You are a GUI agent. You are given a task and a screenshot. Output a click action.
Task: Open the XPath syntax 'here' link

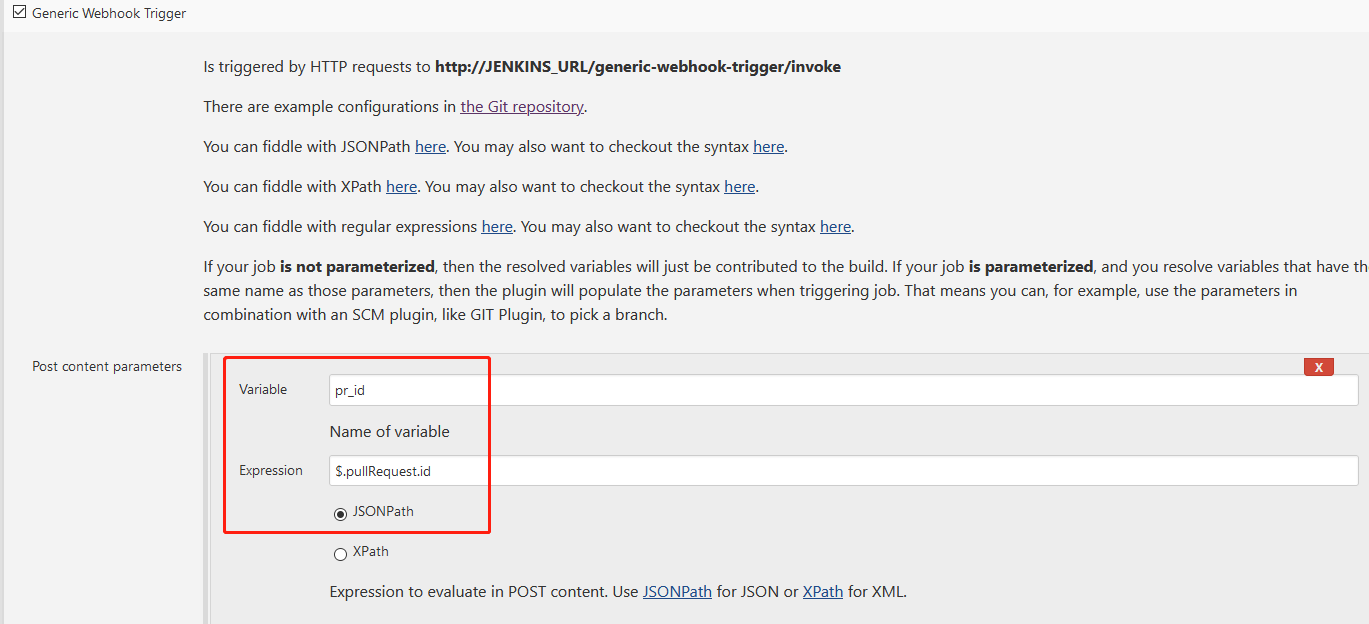739,186
